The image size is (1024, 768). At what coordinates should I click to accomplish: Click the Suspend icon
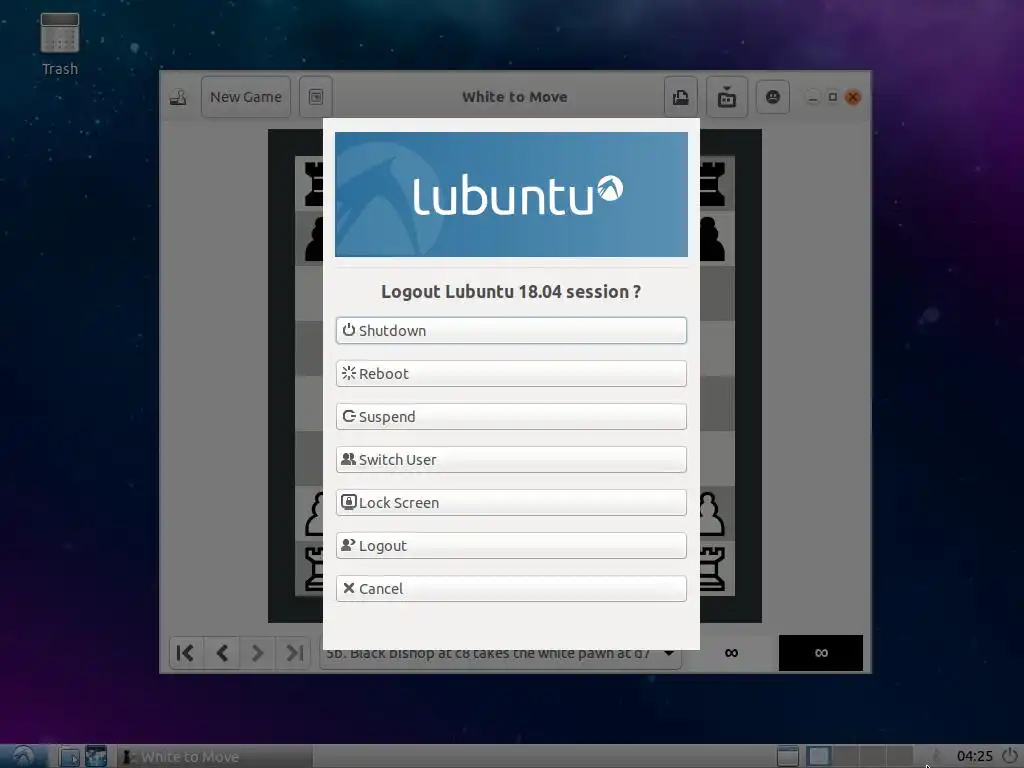(x=349, y=416)
